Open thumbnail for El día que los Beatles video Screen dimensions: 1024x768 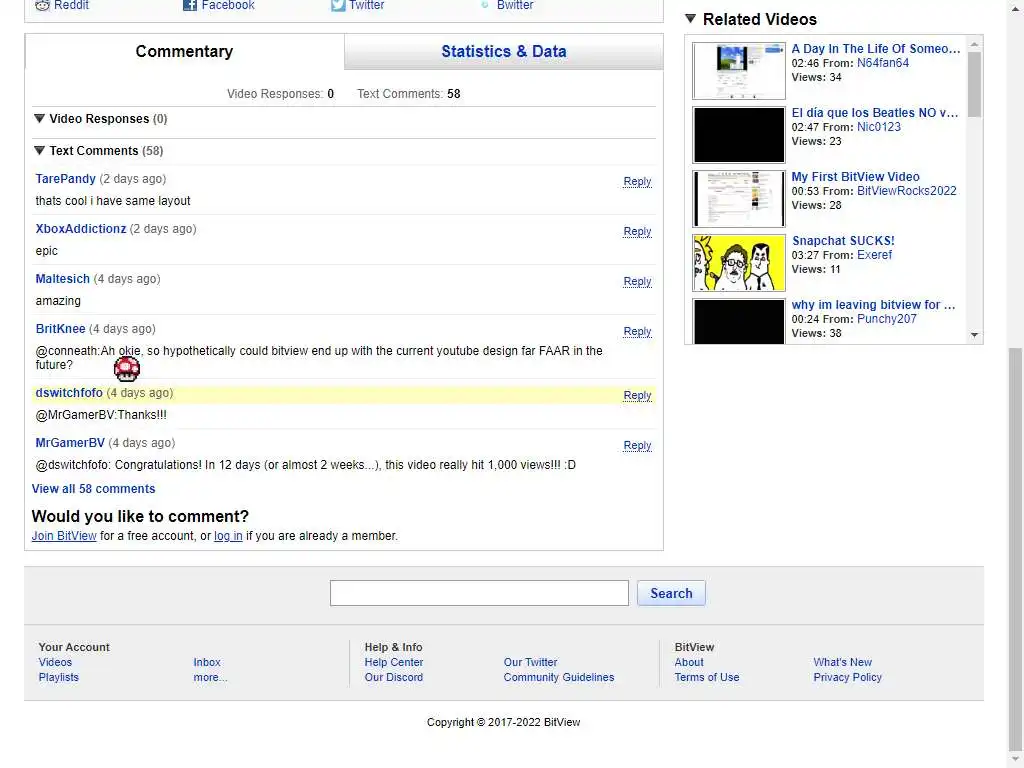[x=739, y=135]
